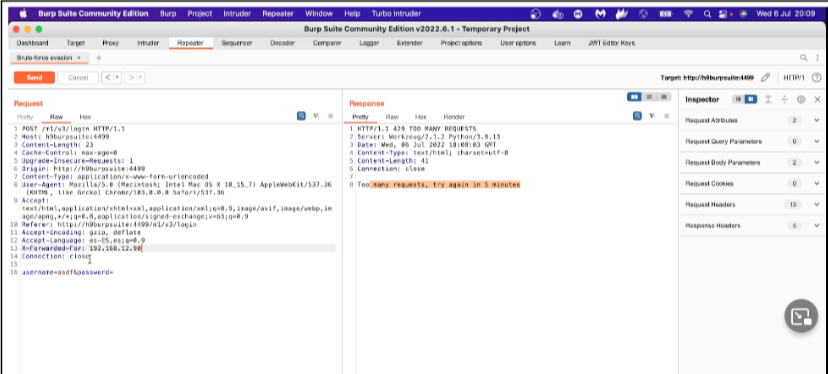Screen dimensions: 828x374
Task: Close the Inspector panel
Action: click(817, 99)
